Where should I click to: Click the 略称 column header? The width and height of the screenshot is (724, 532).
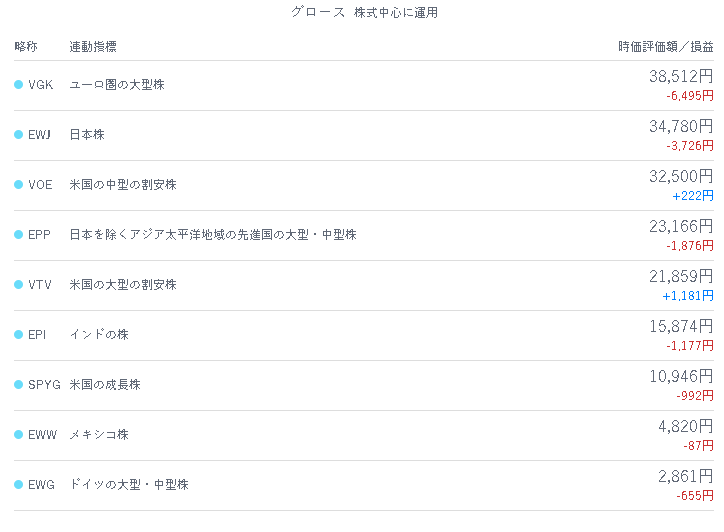[26, 46]
